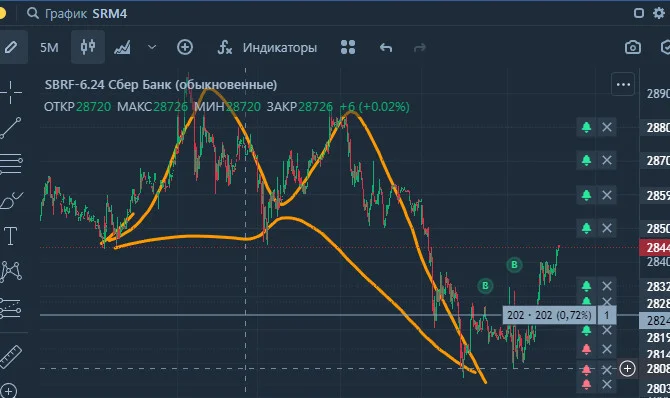Click the zoom-in plus tool in sidebar
Viewport: 670px width, 398px height.
pos(9,391)
